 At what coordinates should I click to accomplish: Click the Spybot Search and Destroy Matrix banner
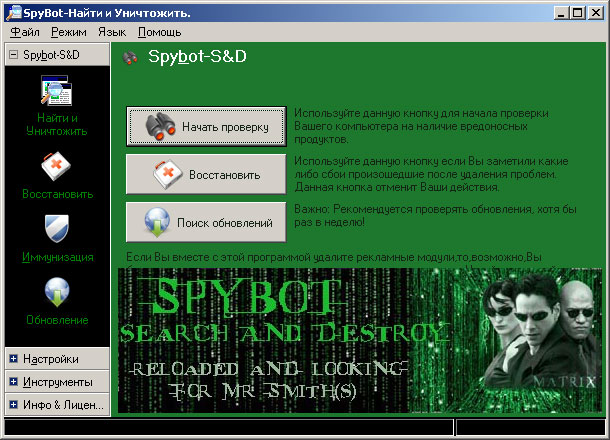360,340
